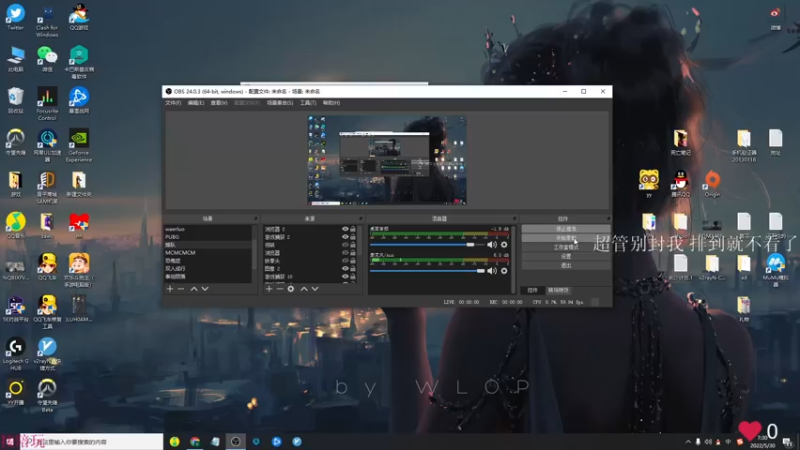Adjust the desktop audio volume slider
The image size is (800, 450).
pyautogui.click(x=470, y=244)
